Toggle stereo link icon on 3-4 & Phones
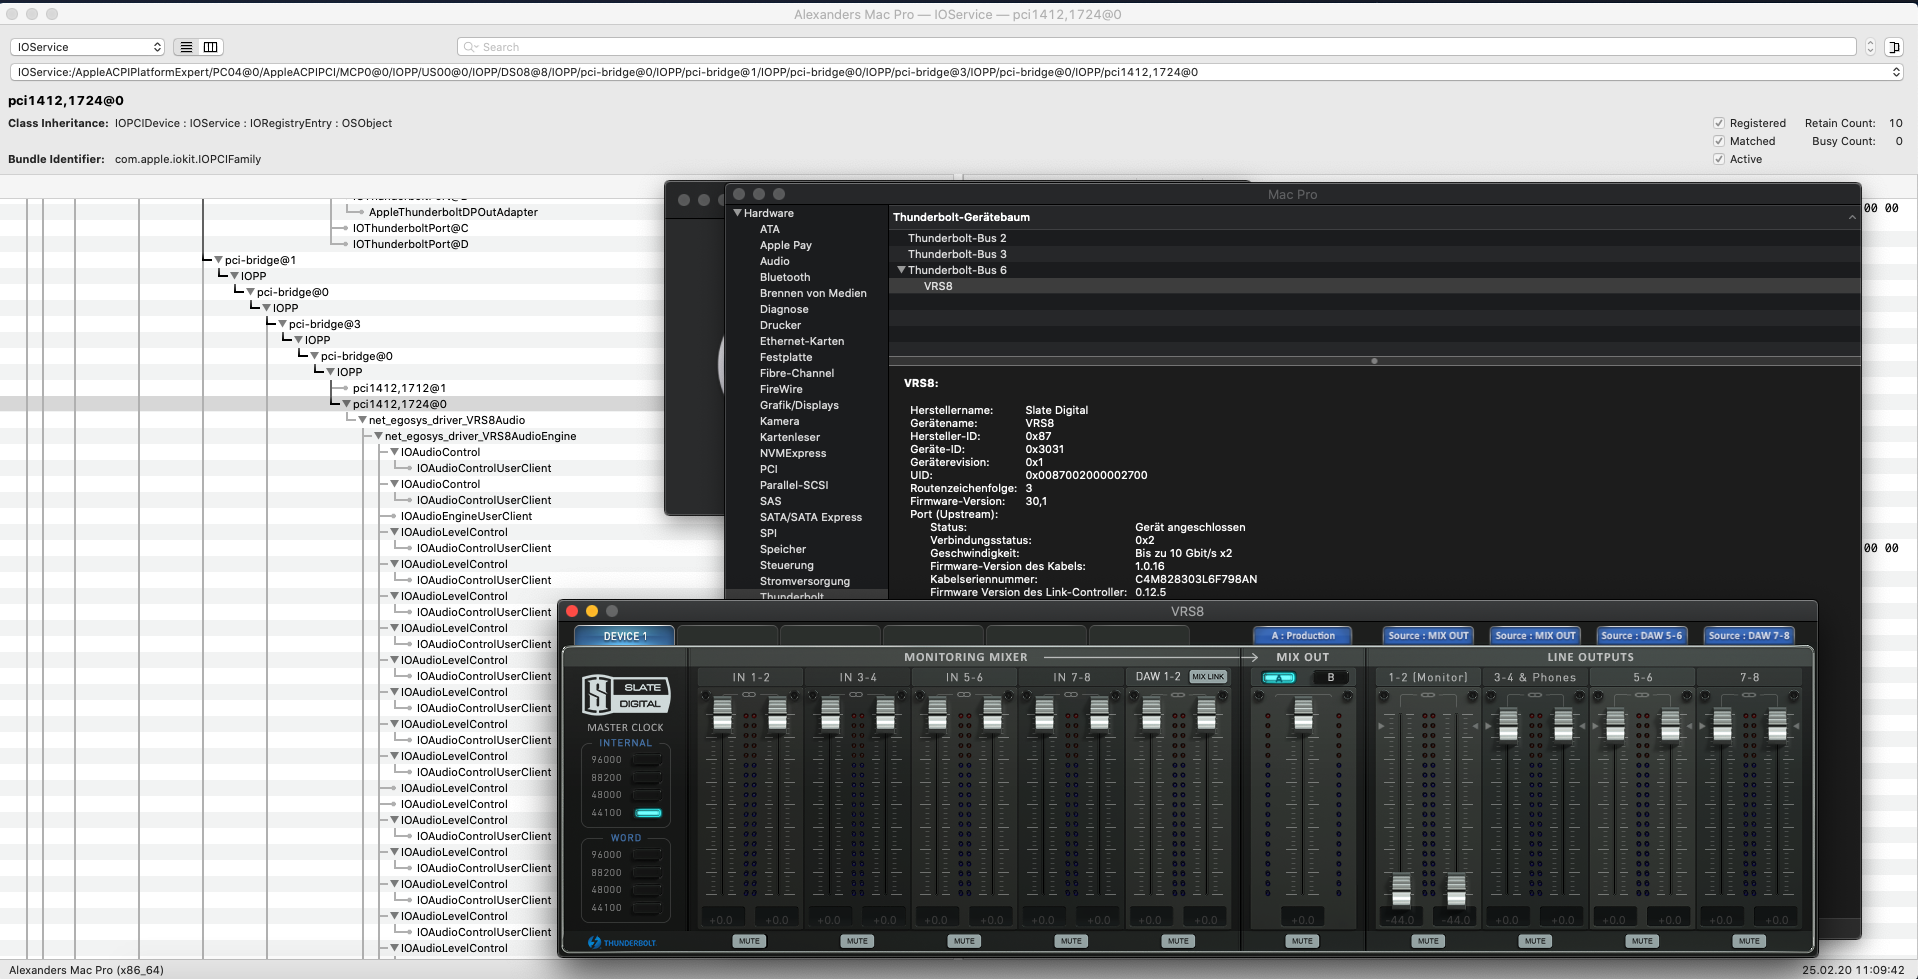The image size is (1918, 979). coord(1535,695)
